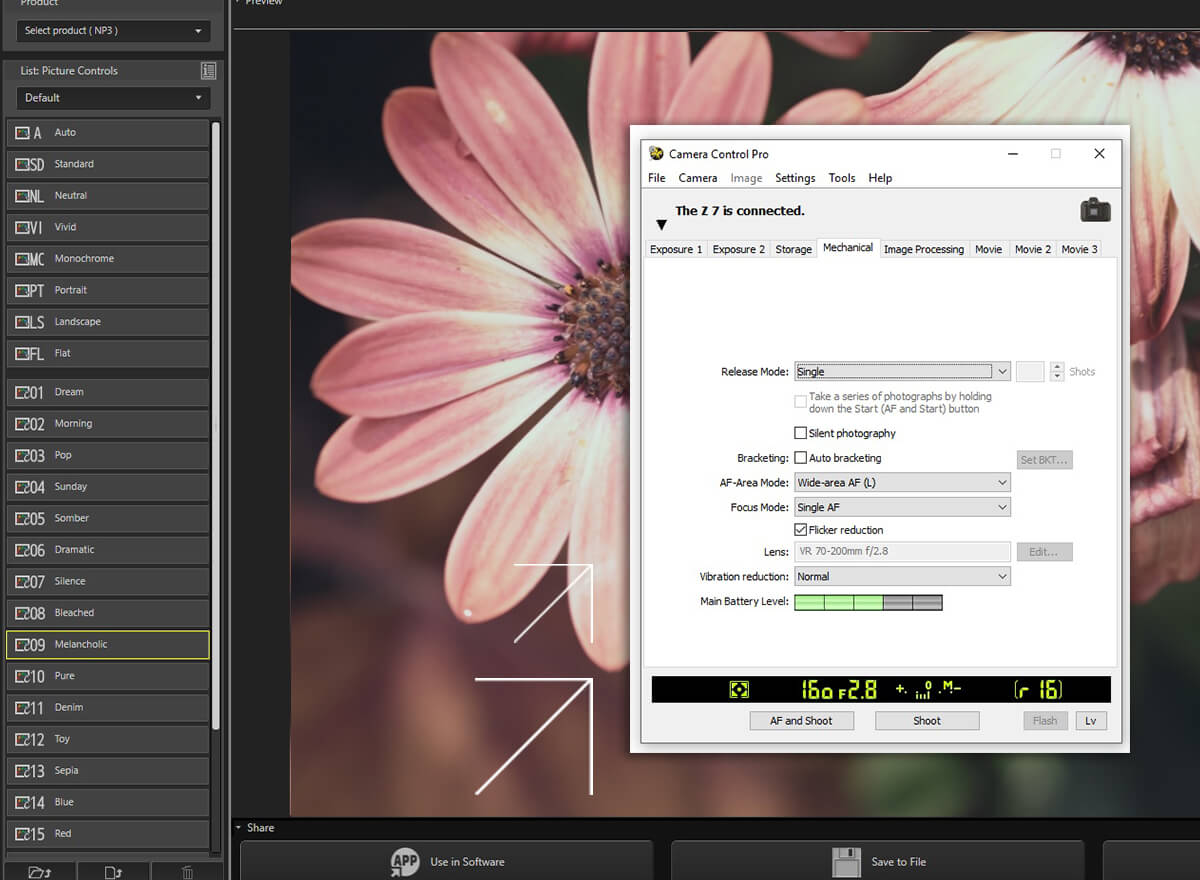Select the Somber creative picture control
Screen dimensions: 1200x880
coord(108,518)
